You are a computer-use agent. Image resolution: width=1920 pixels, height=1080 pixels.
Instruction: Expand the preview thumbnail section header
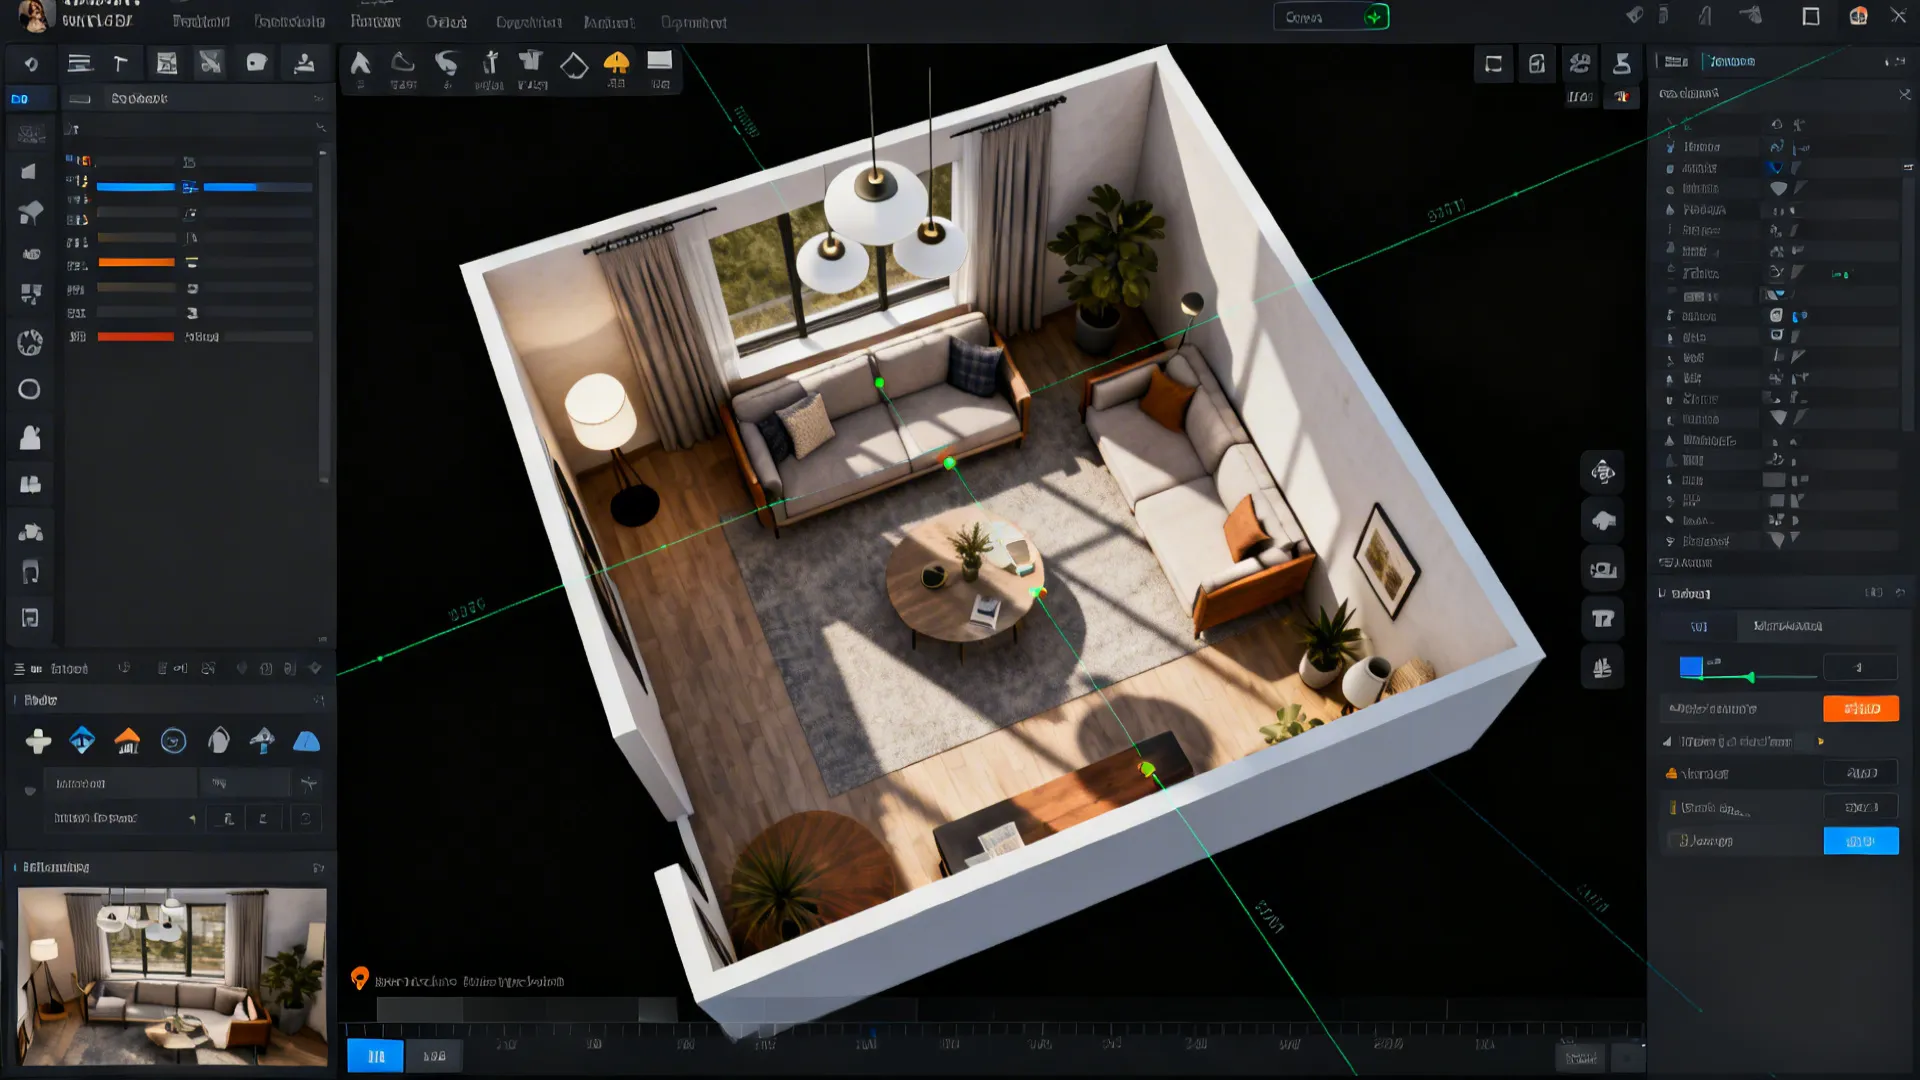[318, 867]
